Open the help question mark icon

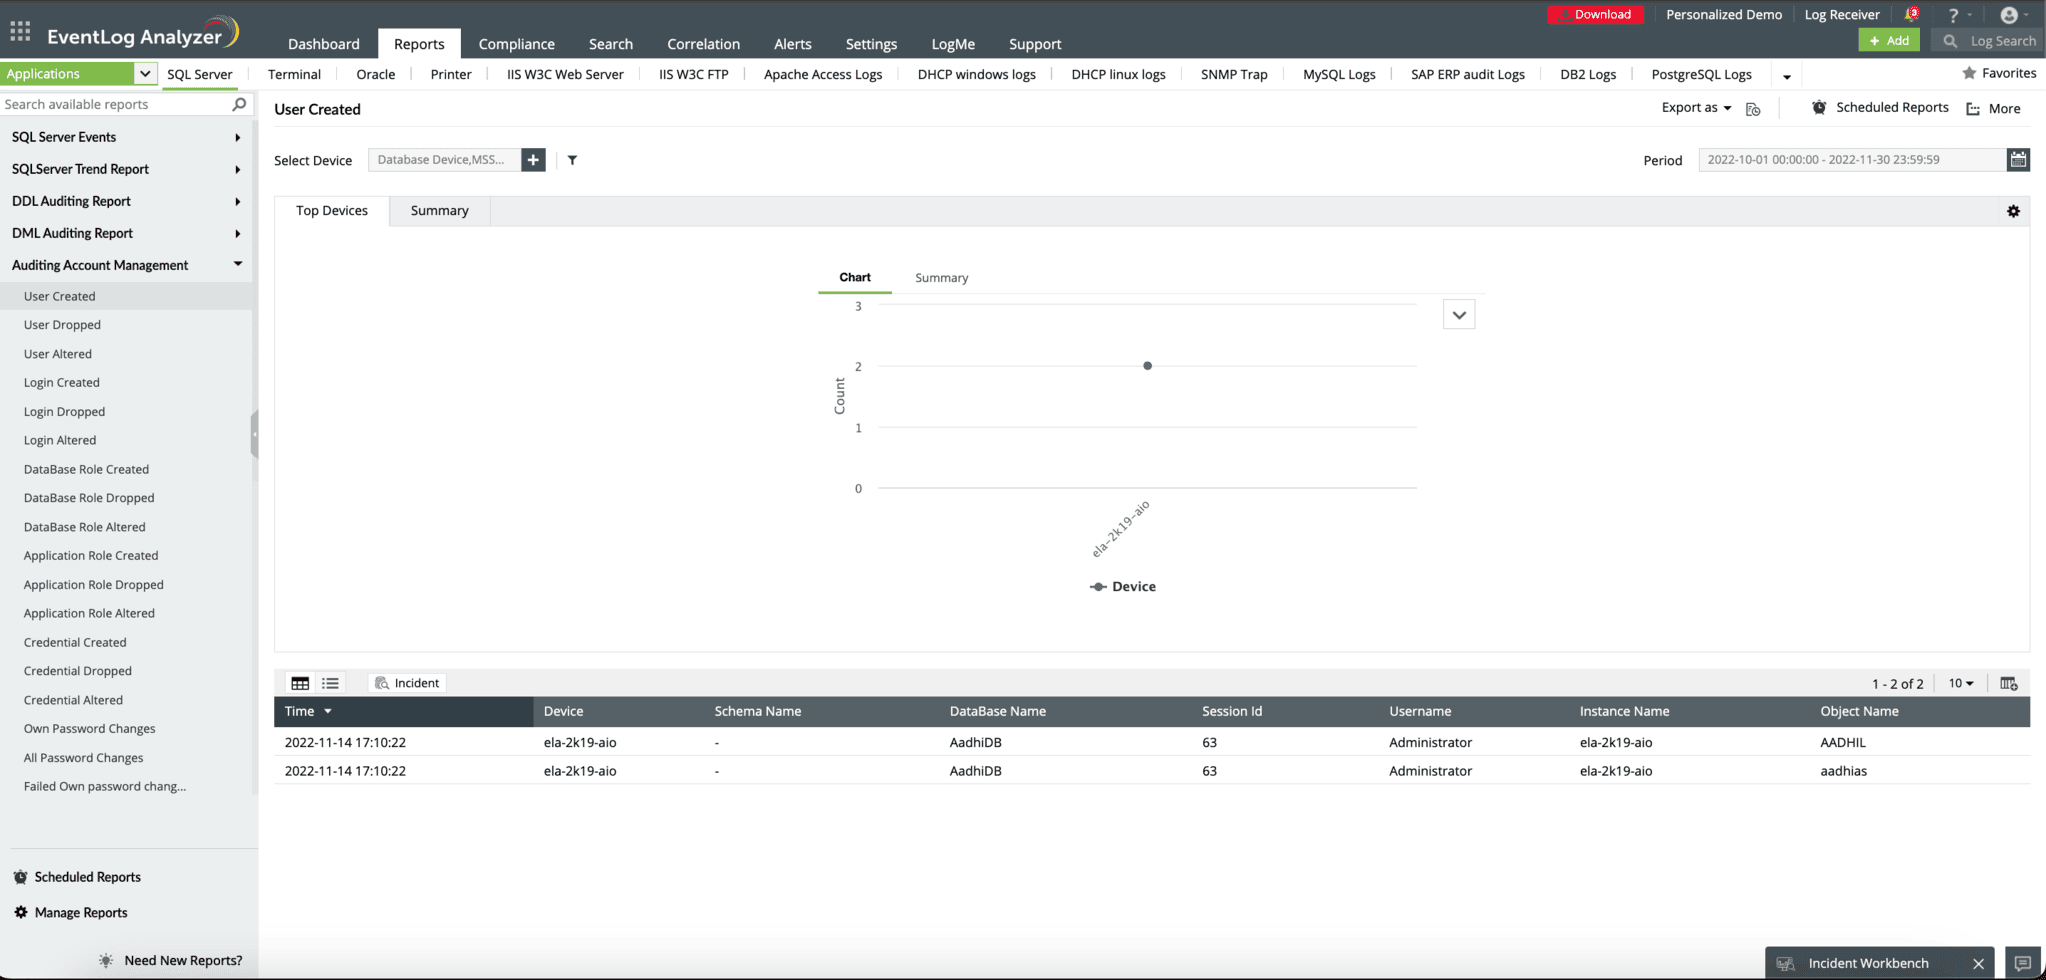coord(1953,15)
